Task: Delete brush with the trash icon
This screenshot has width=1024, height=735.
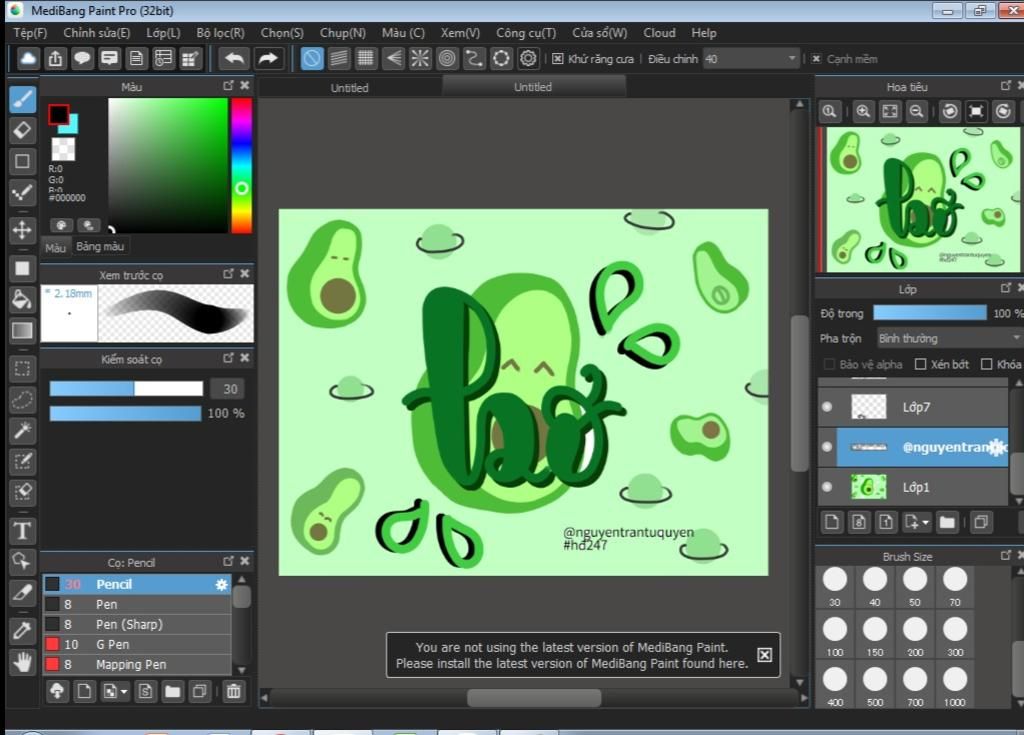Action: click(233, 691)
